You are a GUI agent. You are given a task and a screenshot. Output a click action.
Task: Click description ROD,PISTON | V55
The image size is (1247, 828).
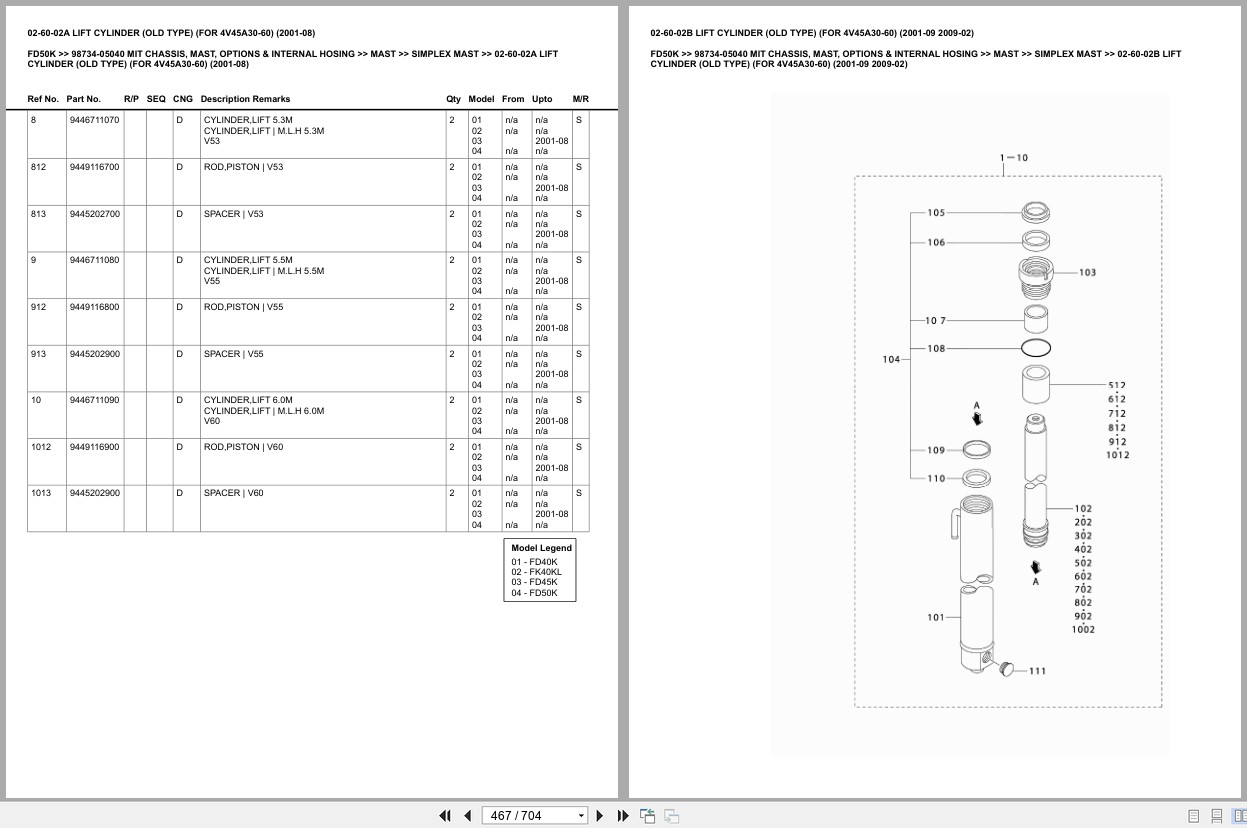243,307
